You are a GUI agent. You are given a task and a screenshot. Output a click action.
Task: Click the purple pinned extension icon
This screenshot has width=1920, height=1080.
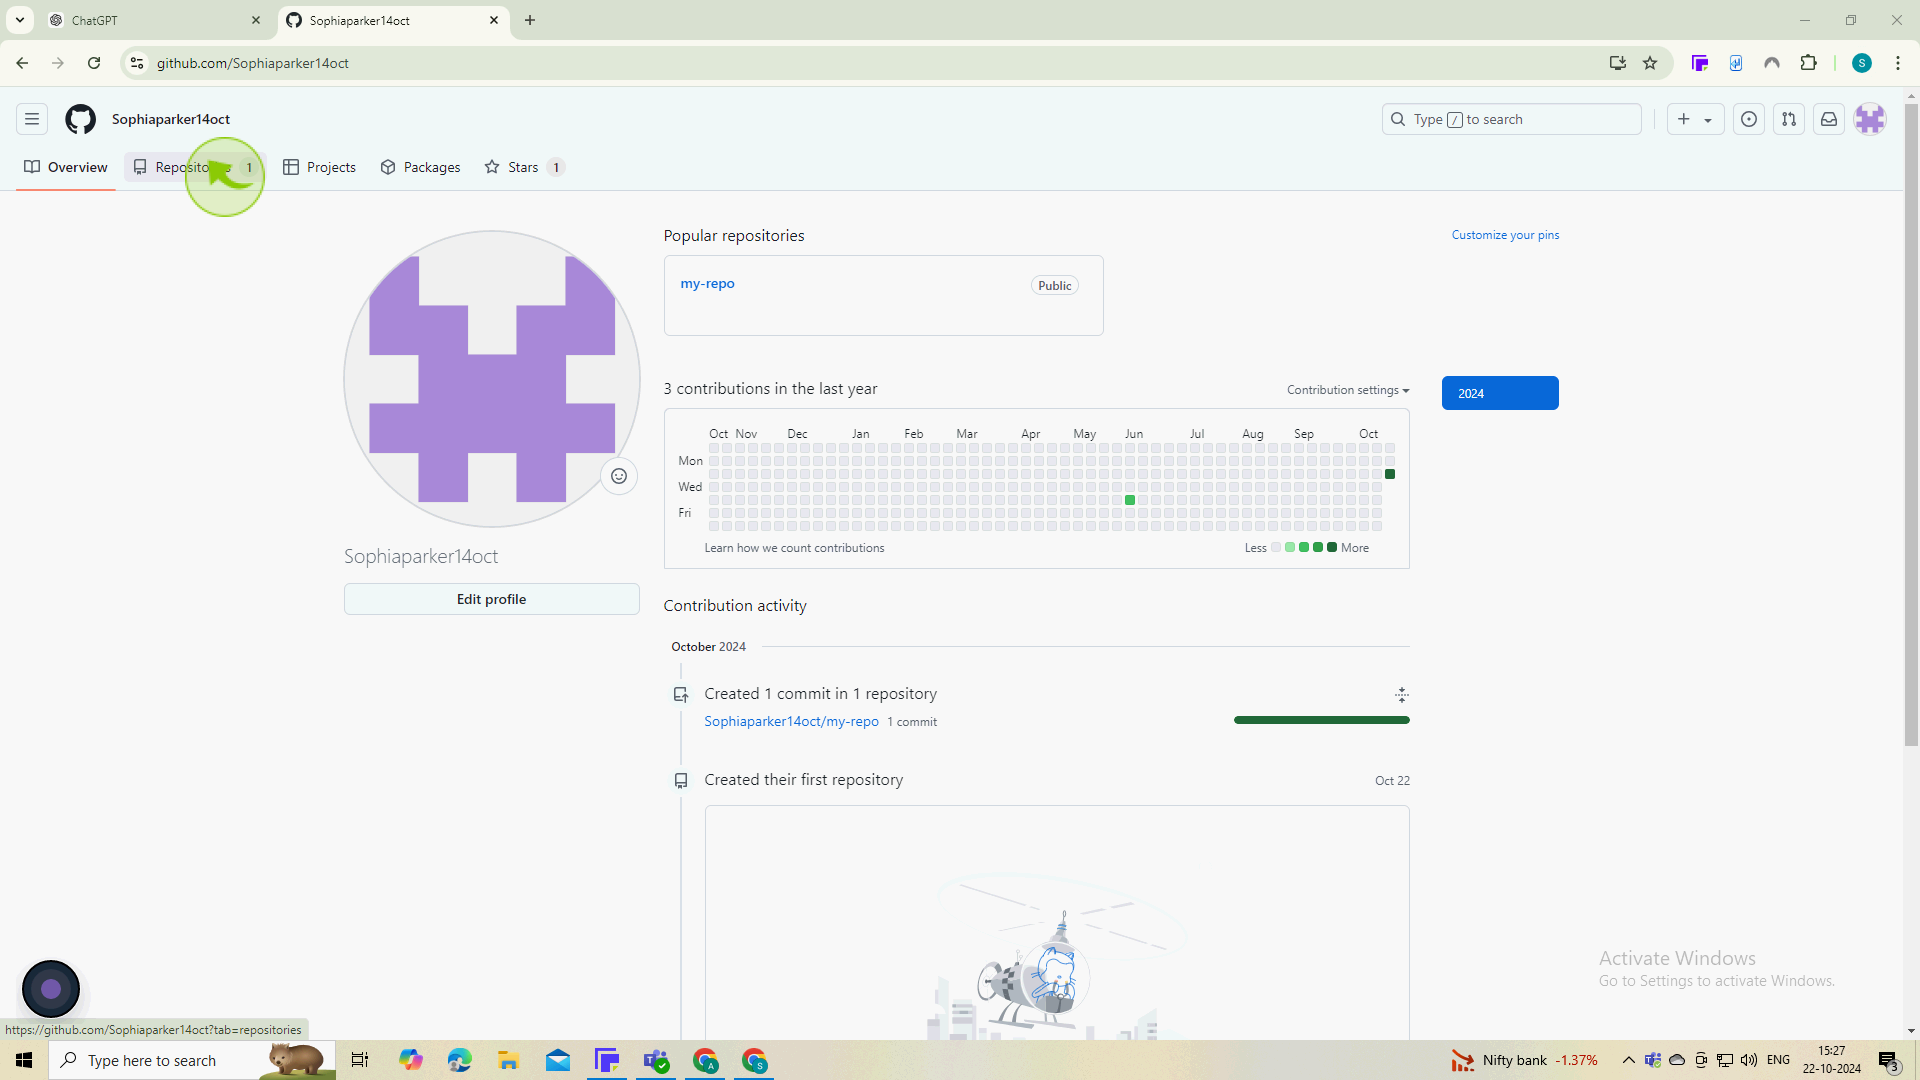click(x=1699, y=63)
